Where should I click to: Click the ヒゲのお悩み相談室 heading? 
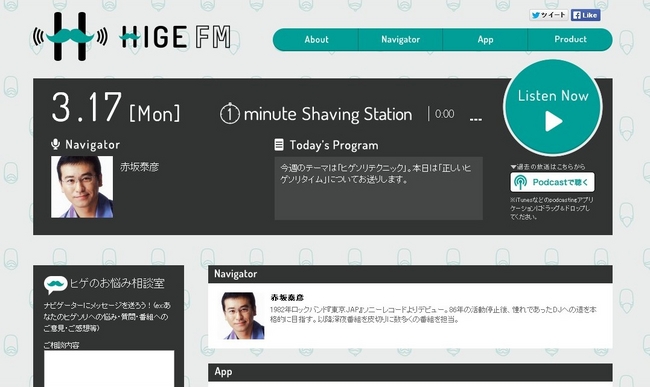click(x=117, y=283)
